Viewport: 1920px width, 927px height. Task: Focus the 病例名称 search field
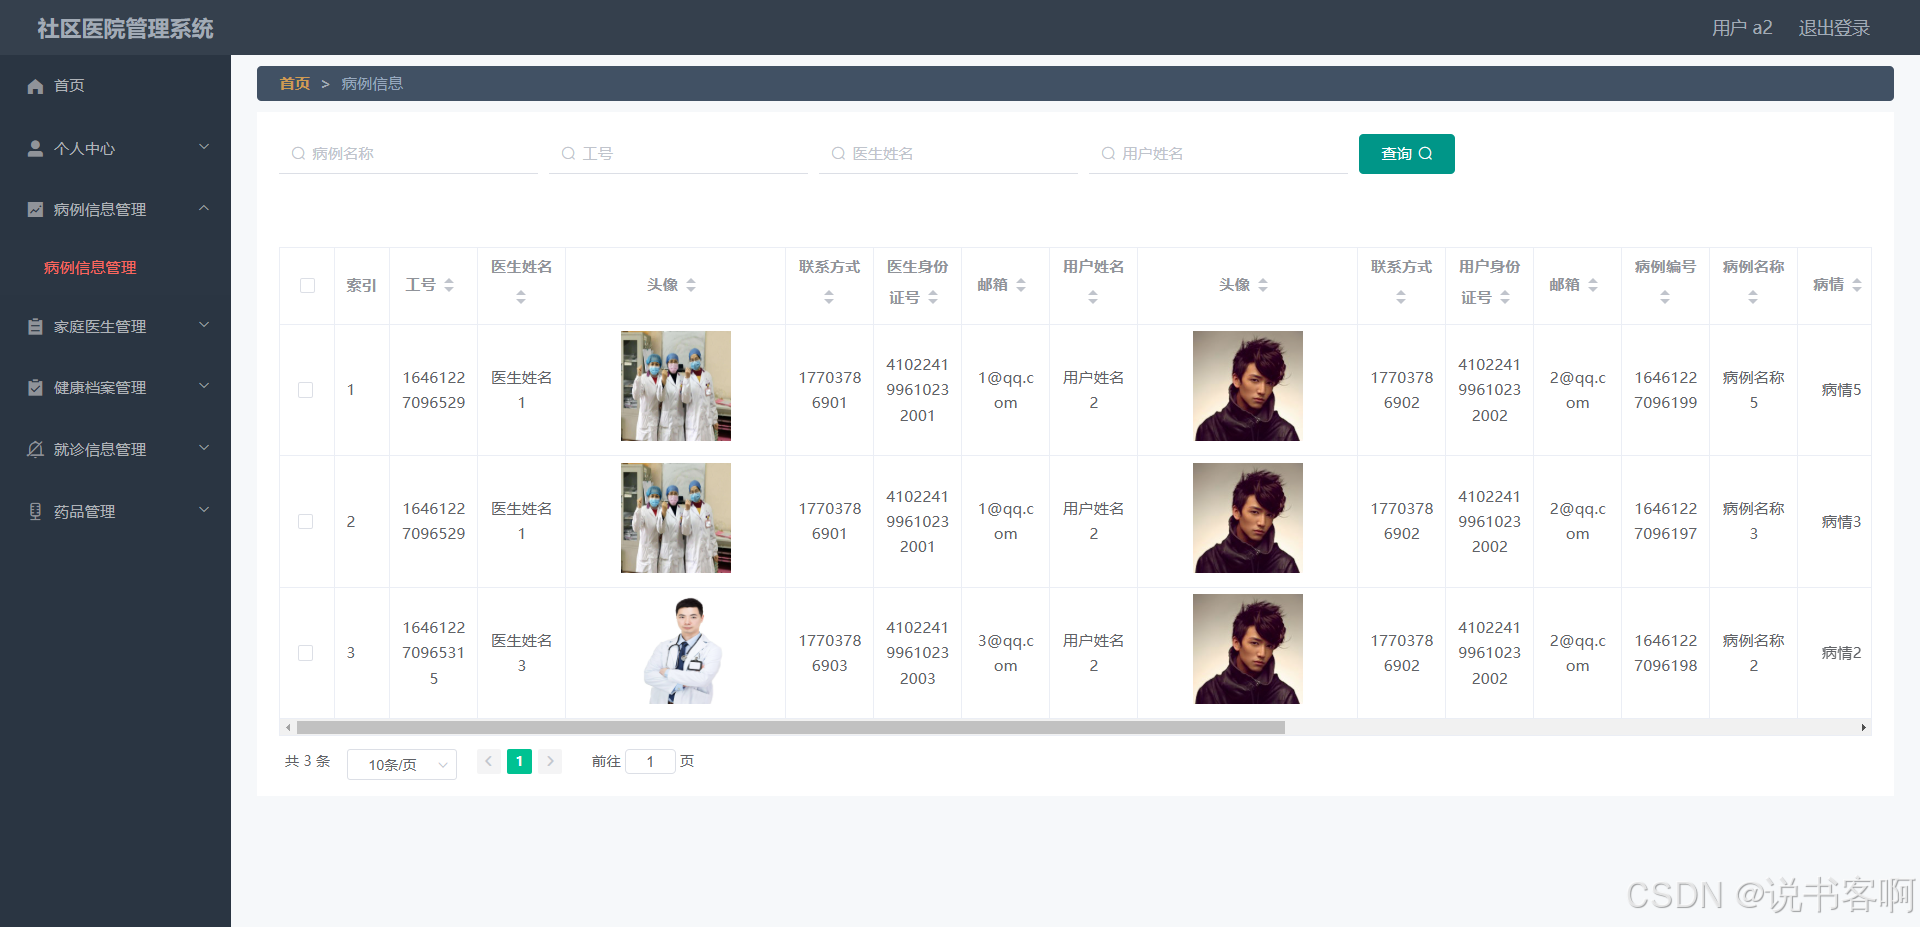[x=408, y=154]
